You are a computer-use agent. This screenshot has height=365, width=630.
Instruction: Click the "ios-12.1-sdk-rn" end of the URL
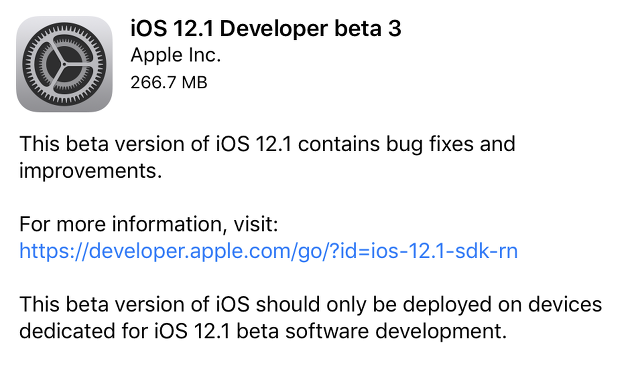click(444, 251)
